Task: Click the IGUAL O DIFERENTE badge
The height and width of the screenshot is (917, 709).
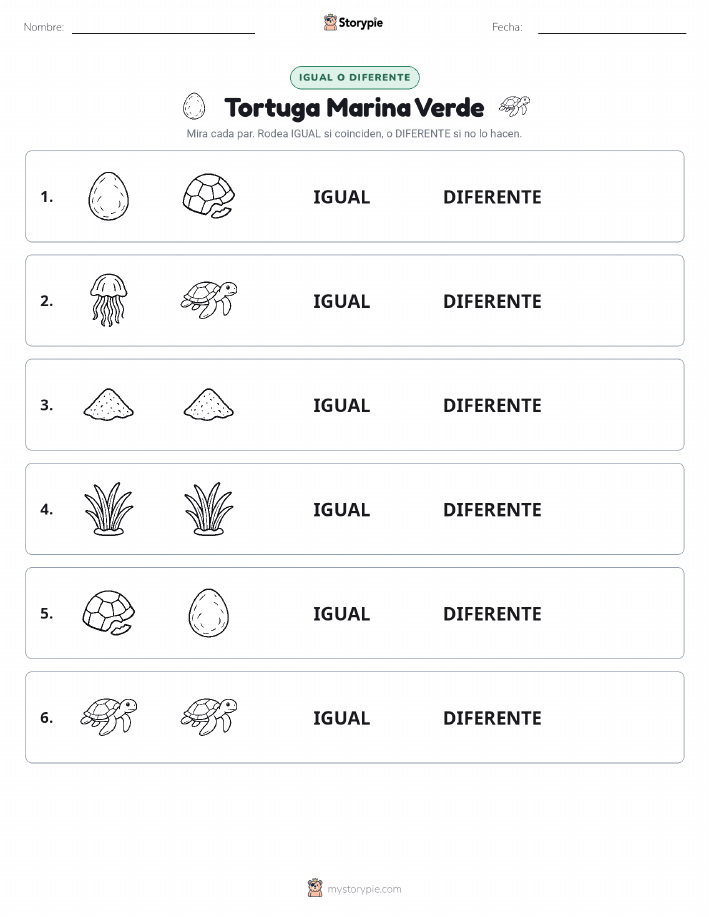Action: coord(354,77)
